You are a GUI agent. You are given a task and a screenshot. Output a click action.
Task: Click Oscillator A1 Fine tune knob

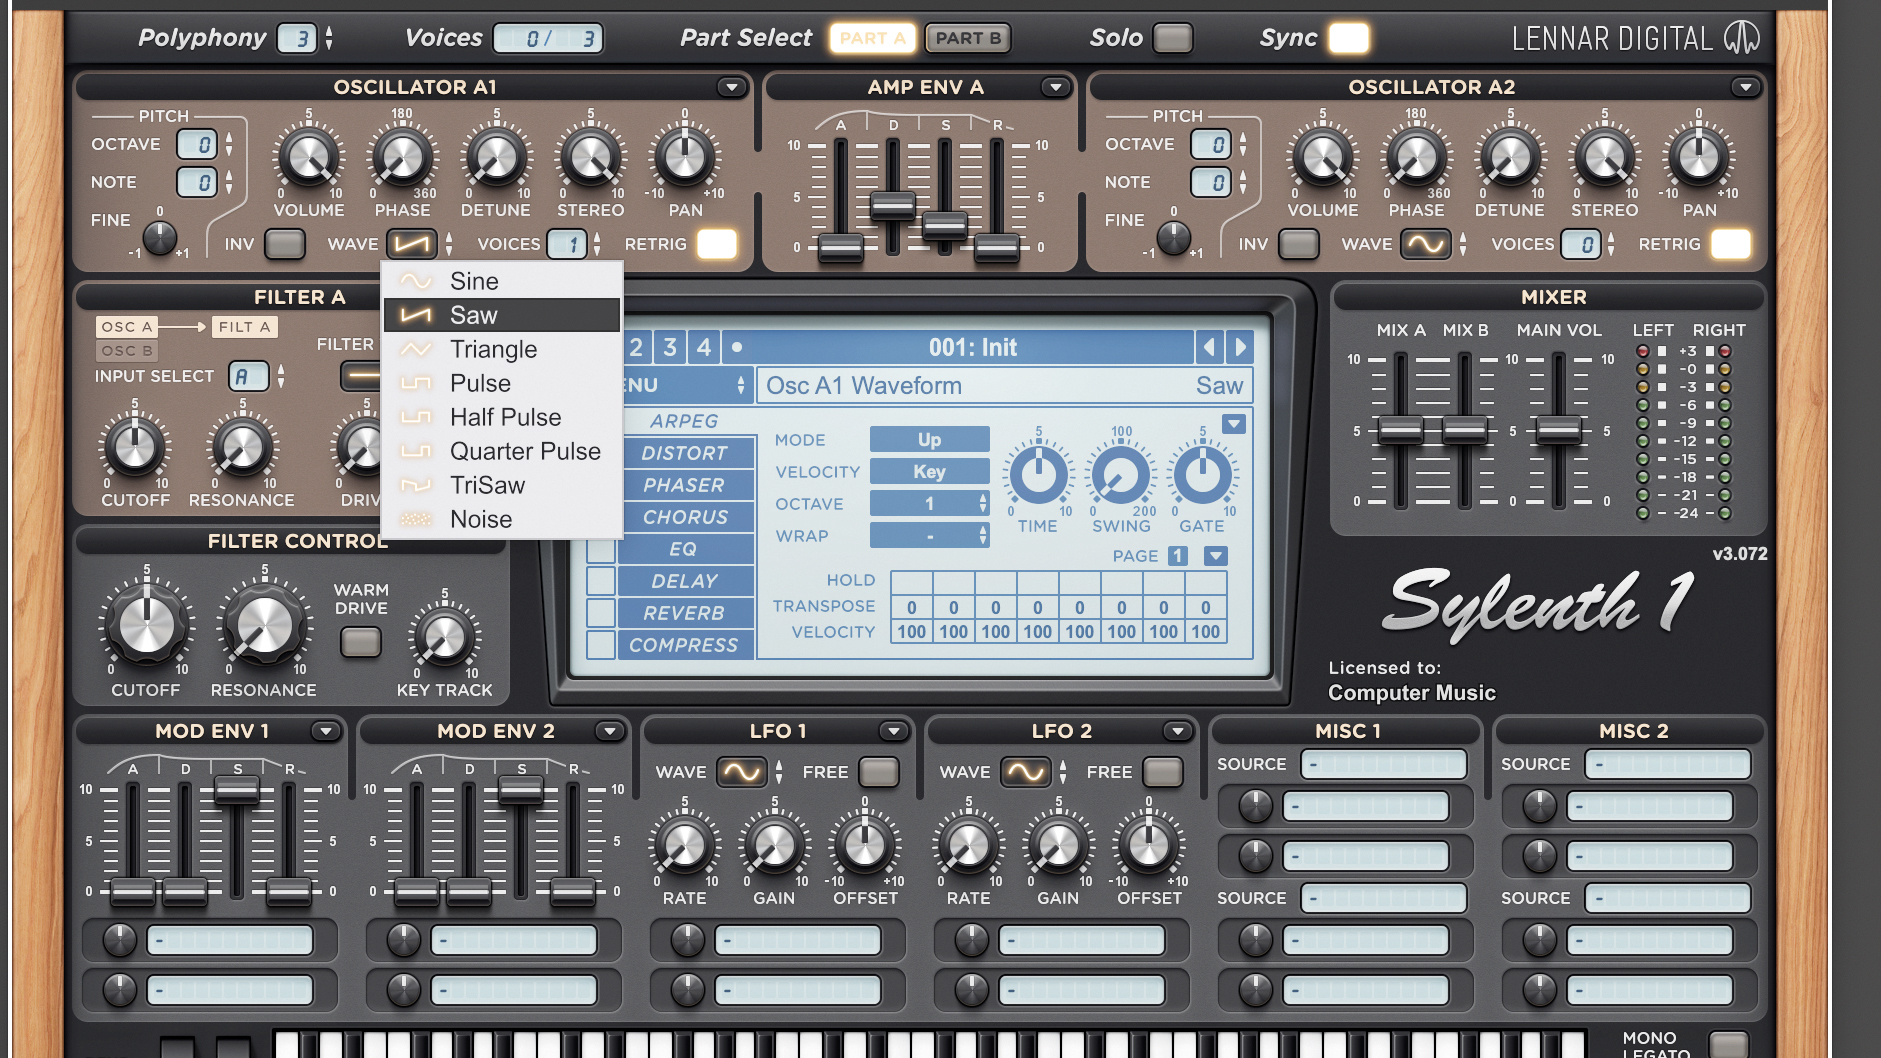[x=160, y=238]
